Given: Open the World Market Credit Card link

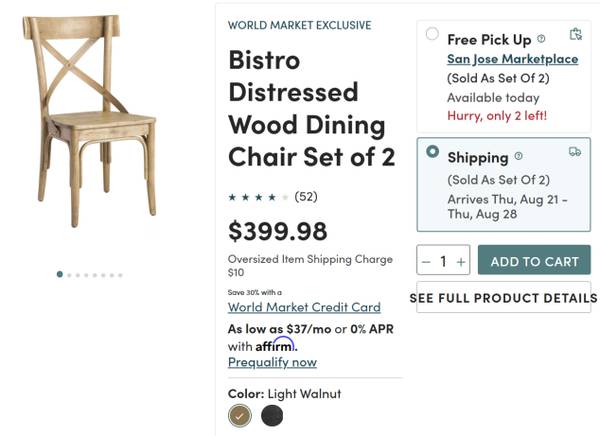Looking at the screenshot, I should coord(304,307).
